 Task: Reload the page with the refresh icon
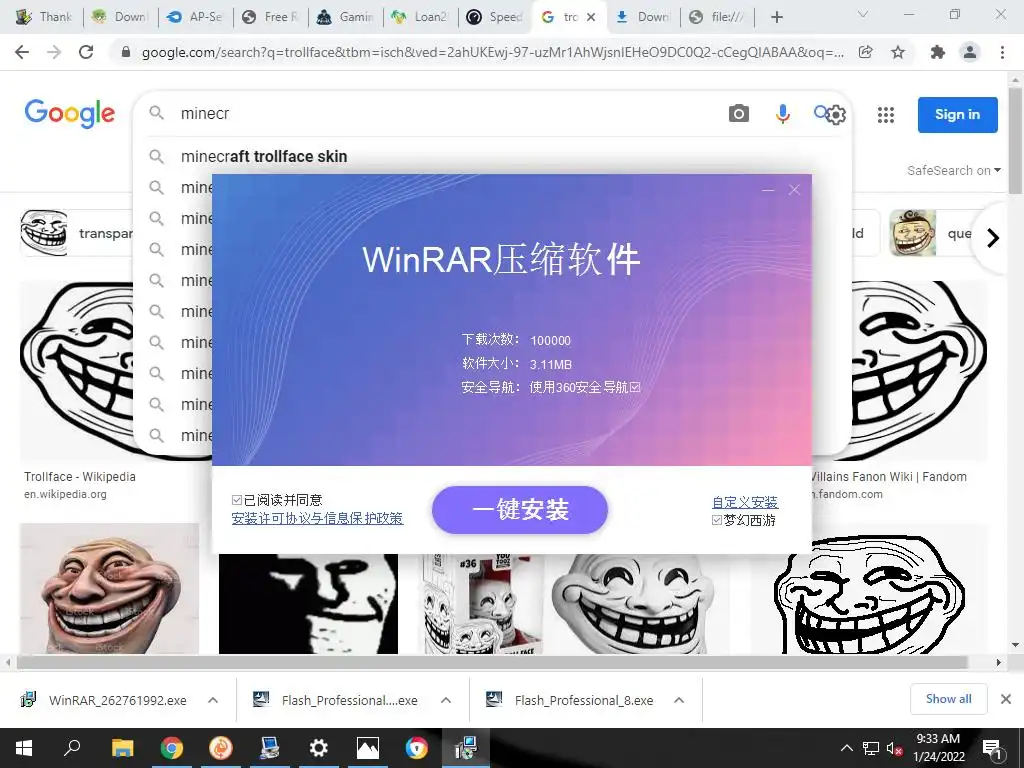tap(86, 52)
